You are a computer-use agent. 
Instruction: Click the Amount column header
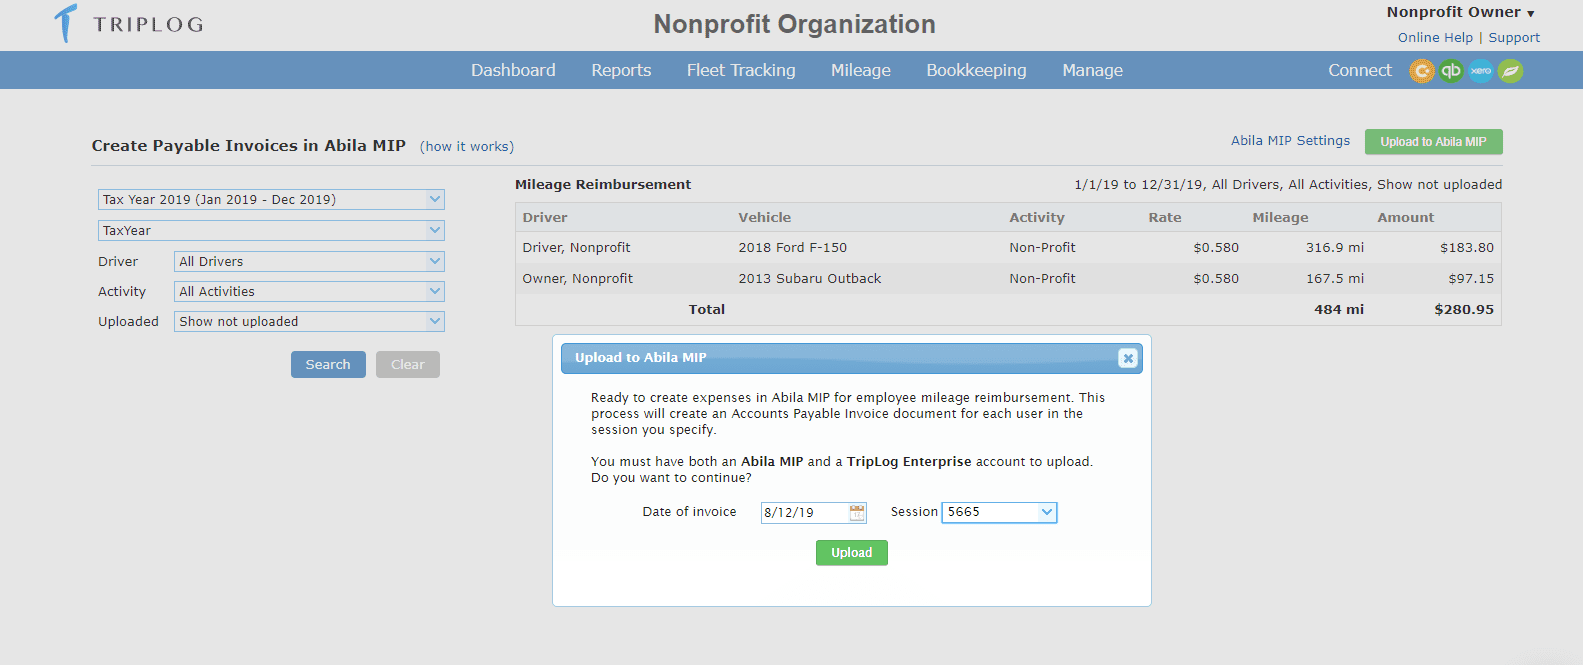tap(1405, 217)
